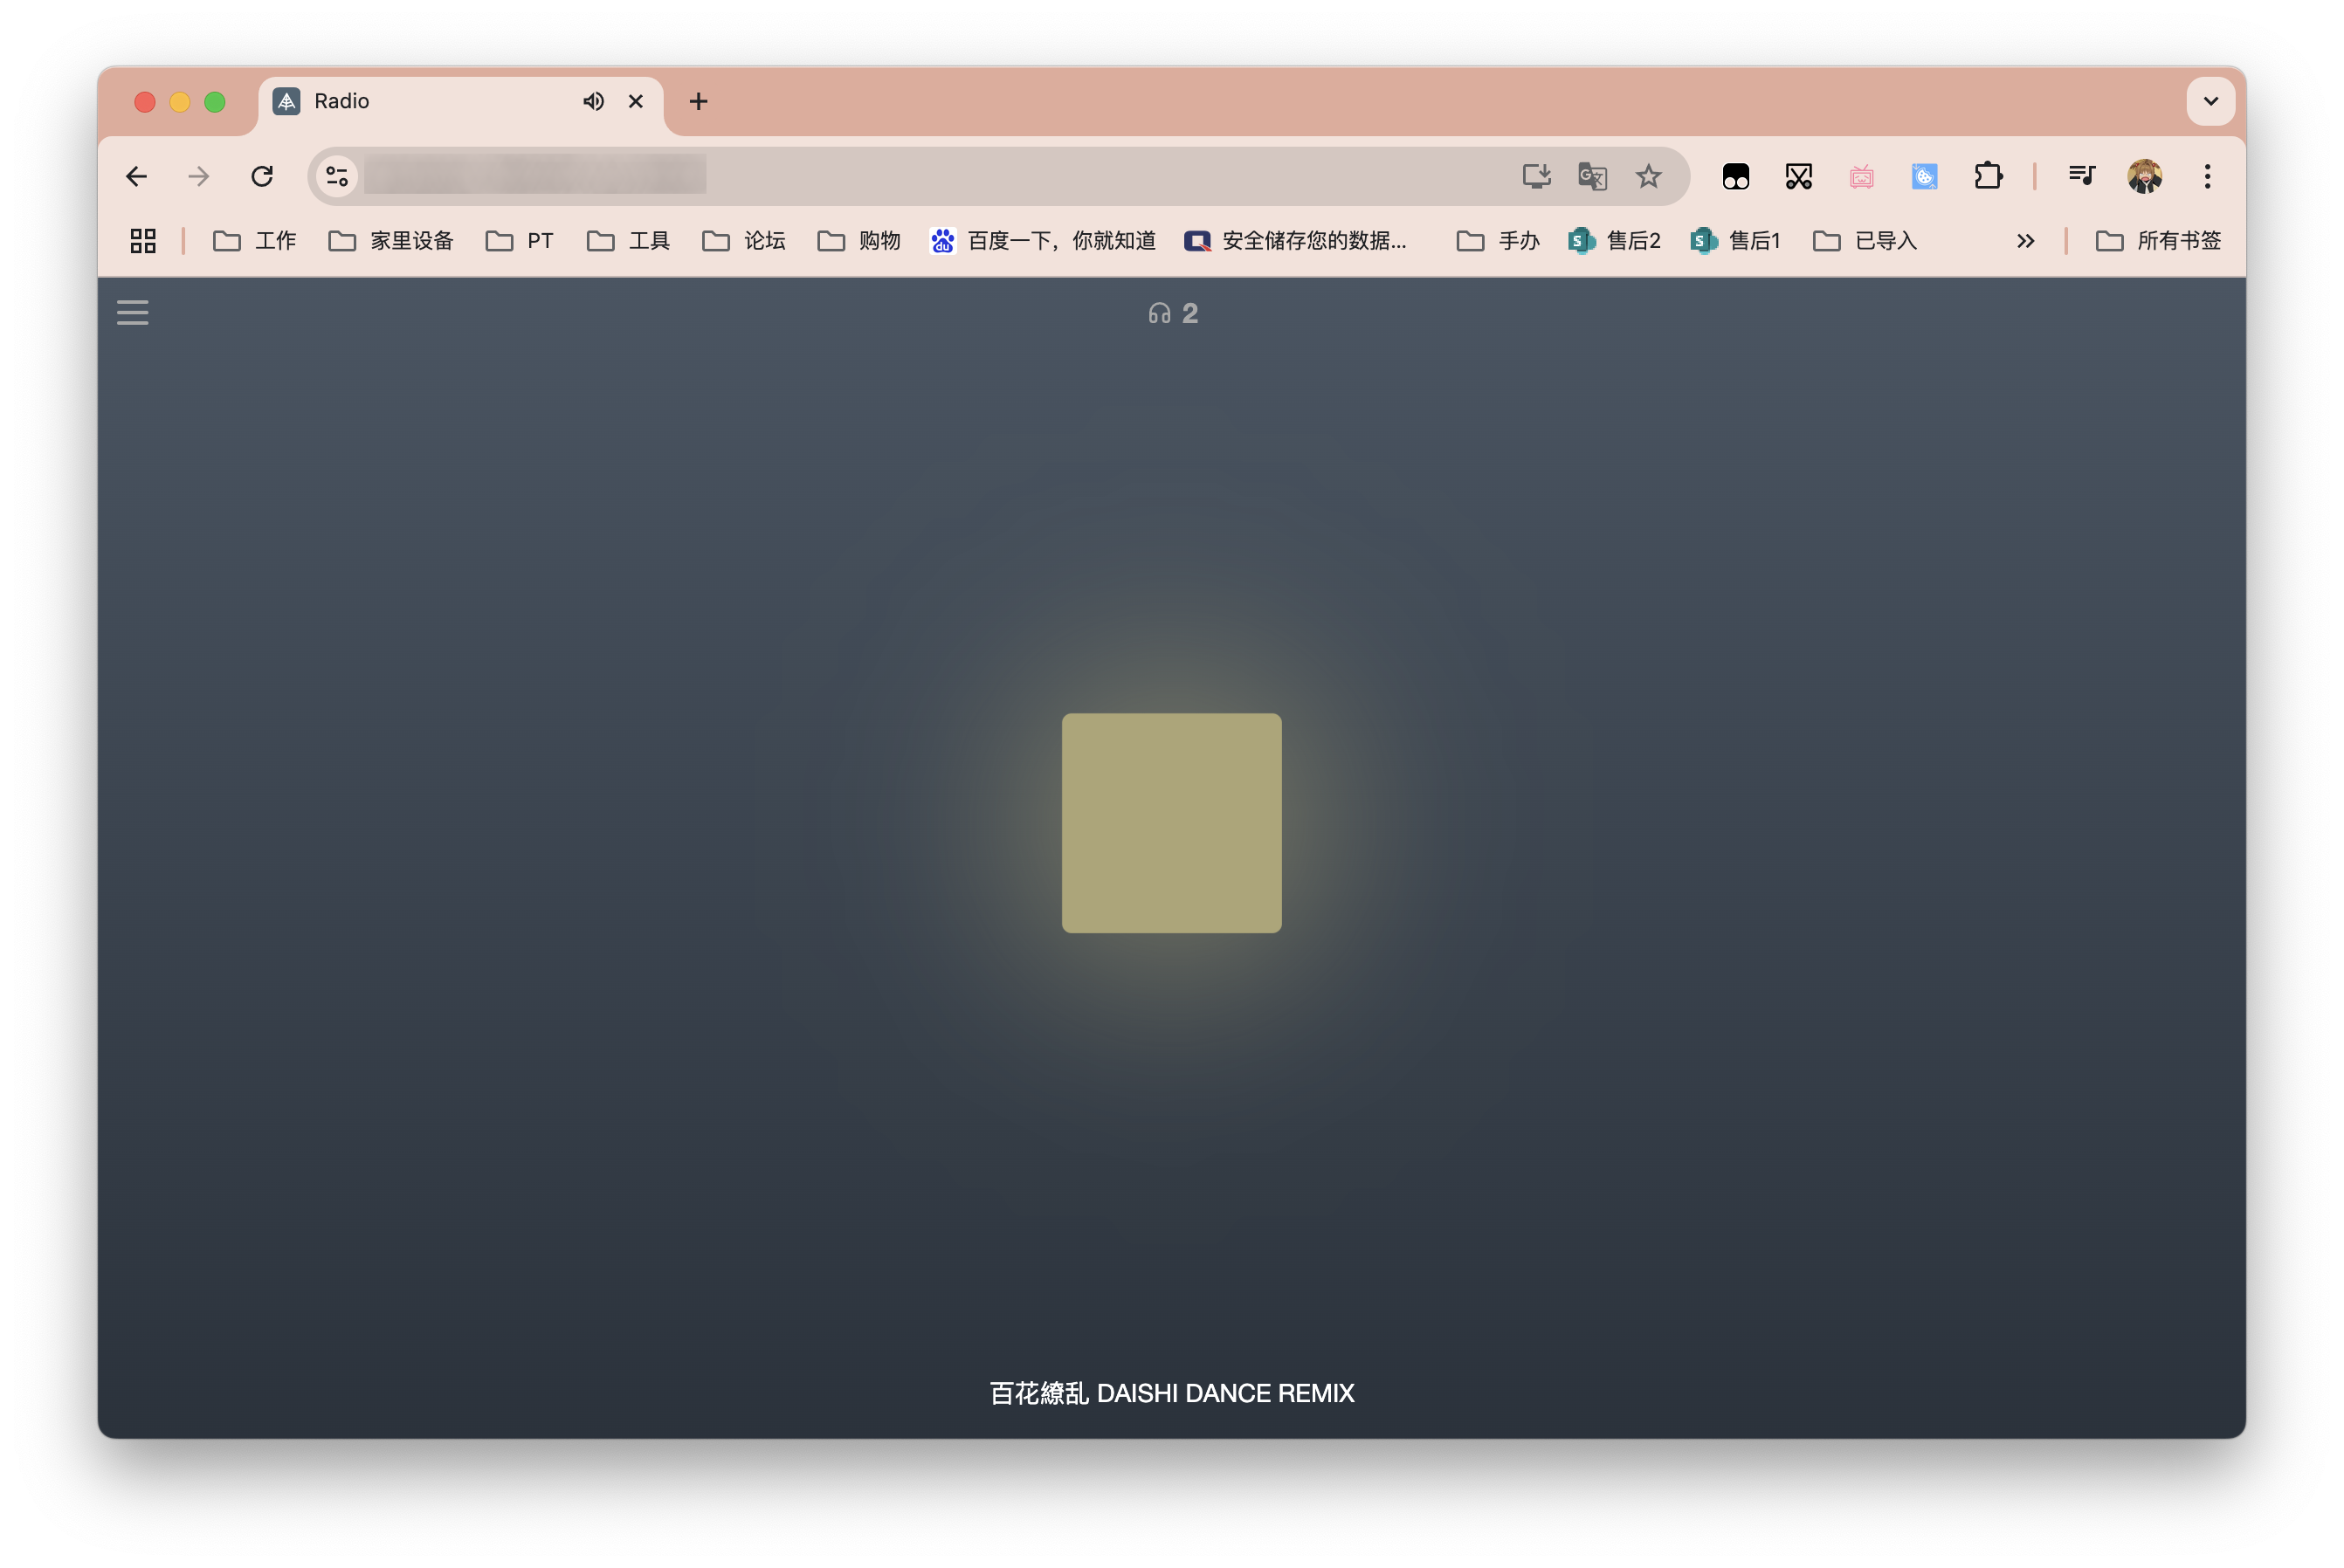Image resolution: width=2344 pixels, height=1568 pixels.
Task: Open the Extensions puzzle icon
Action: pos(1988,177)
